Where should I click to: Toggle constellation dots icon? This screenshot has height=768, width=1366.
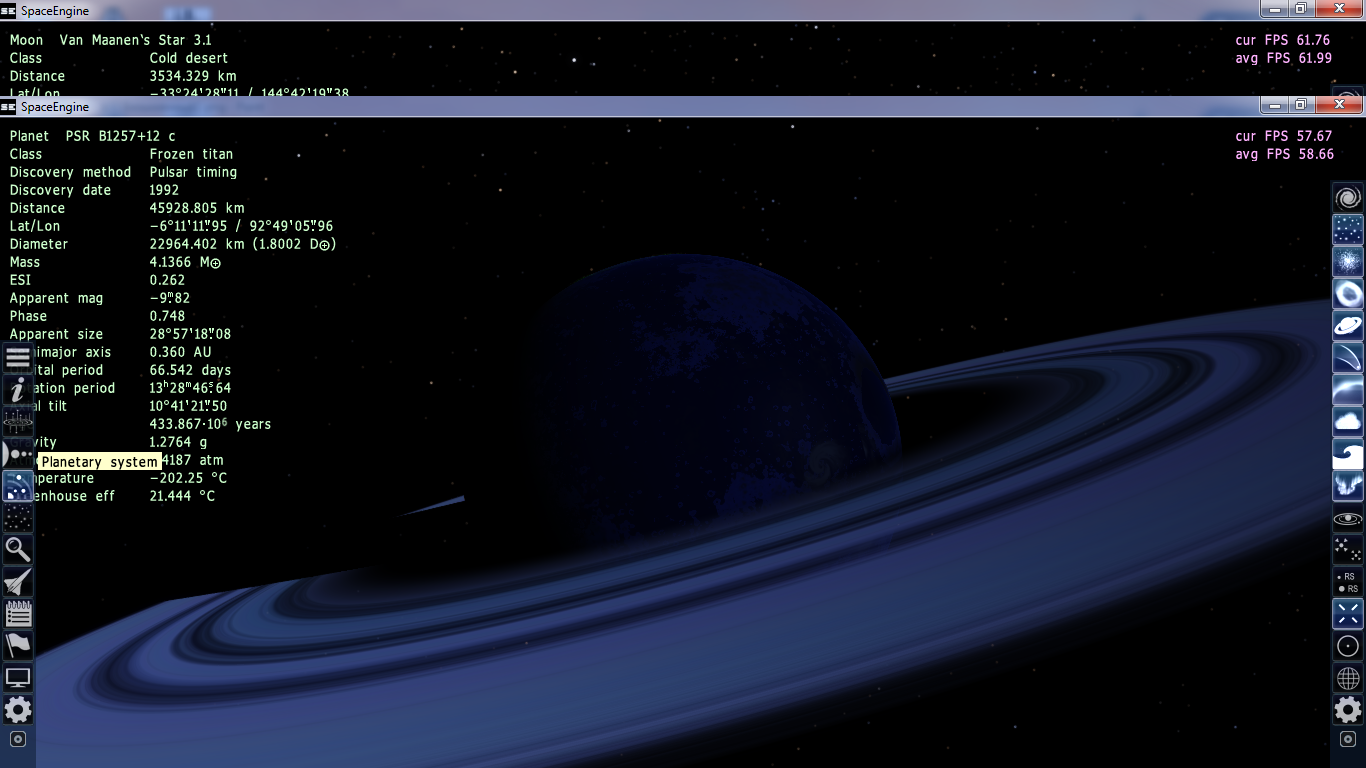(x=1348, y=549)
